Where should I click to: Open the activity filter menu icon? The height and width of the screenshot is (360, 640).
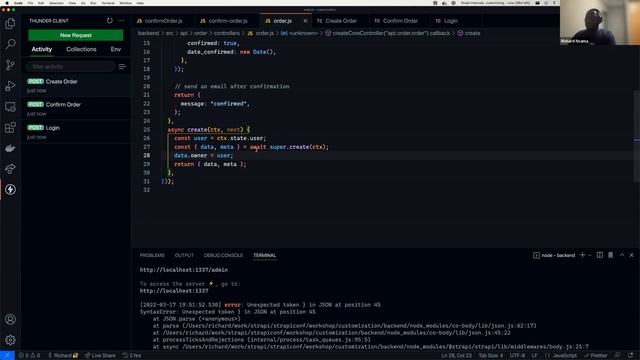[x=122, y=67]
